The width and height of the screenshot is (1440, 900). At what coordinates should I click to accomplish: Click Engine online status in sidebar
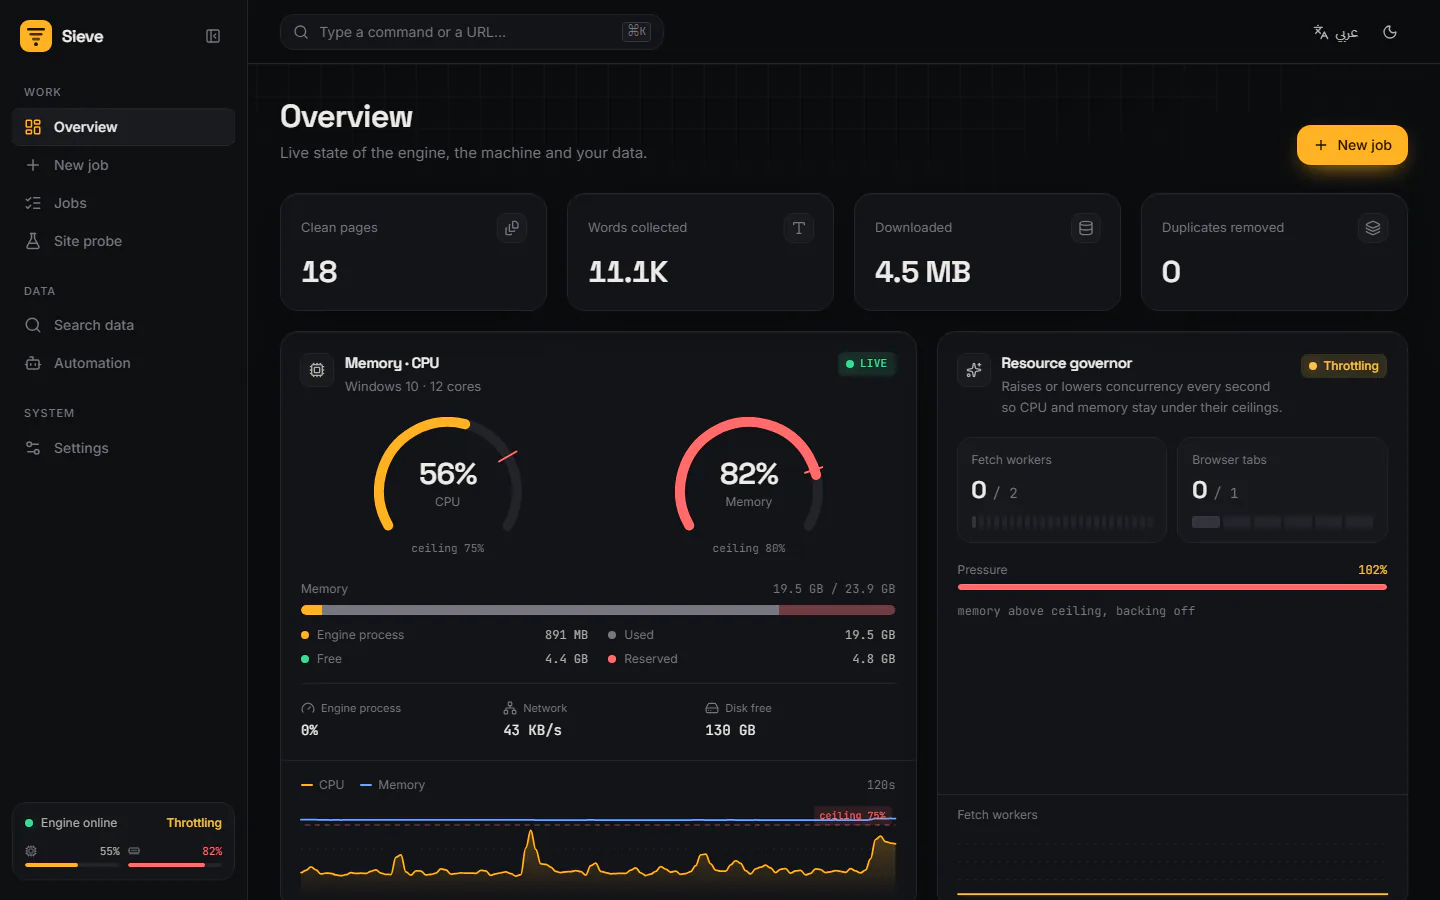[71, 823]
